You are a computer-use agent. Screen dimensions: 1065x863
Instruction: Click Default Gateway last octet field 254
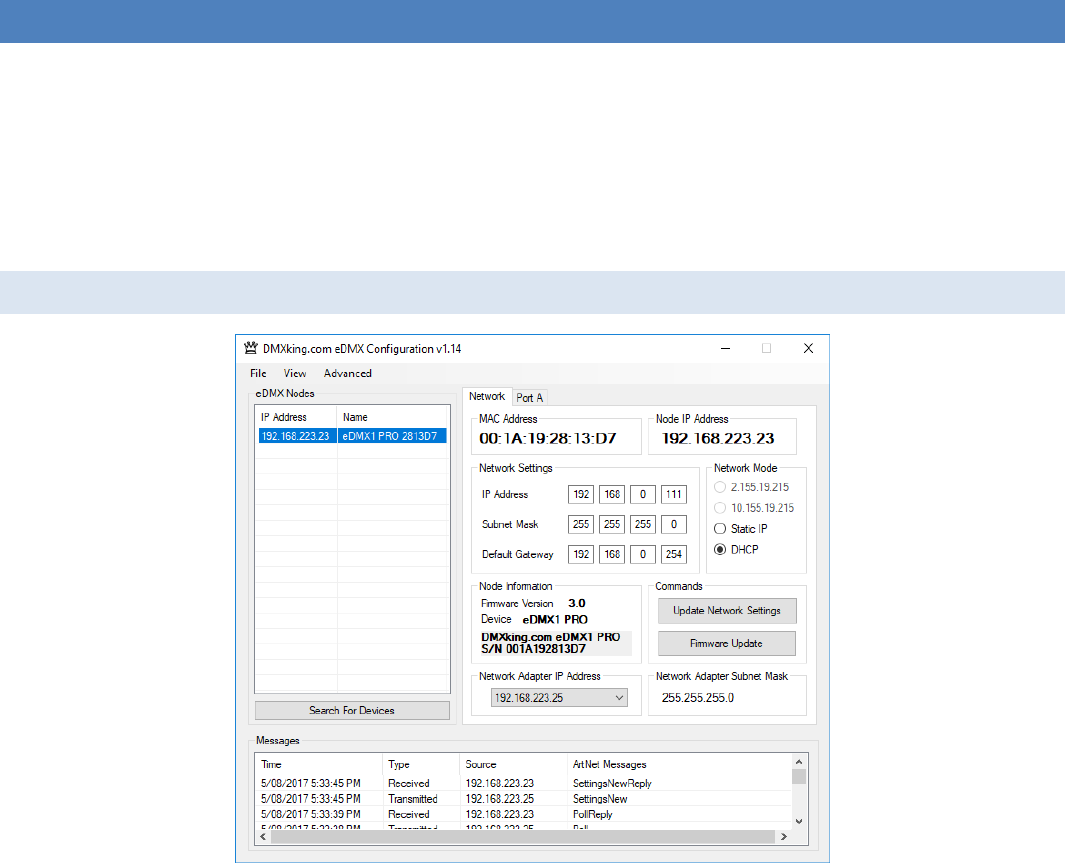[674, 554]
